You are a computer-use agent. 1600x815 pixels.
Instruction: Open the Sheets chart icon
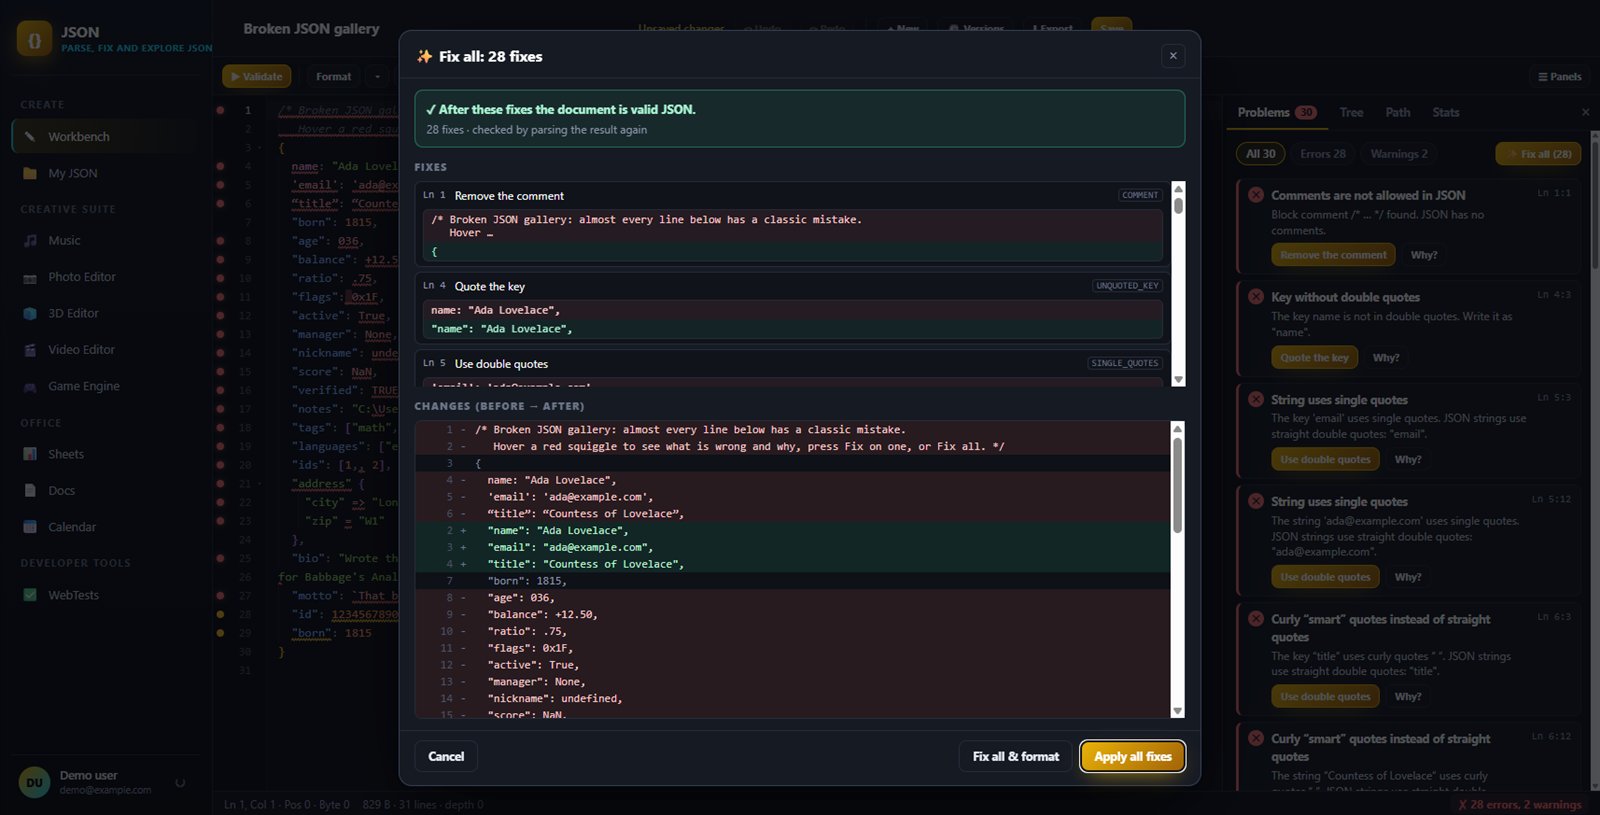30,454
